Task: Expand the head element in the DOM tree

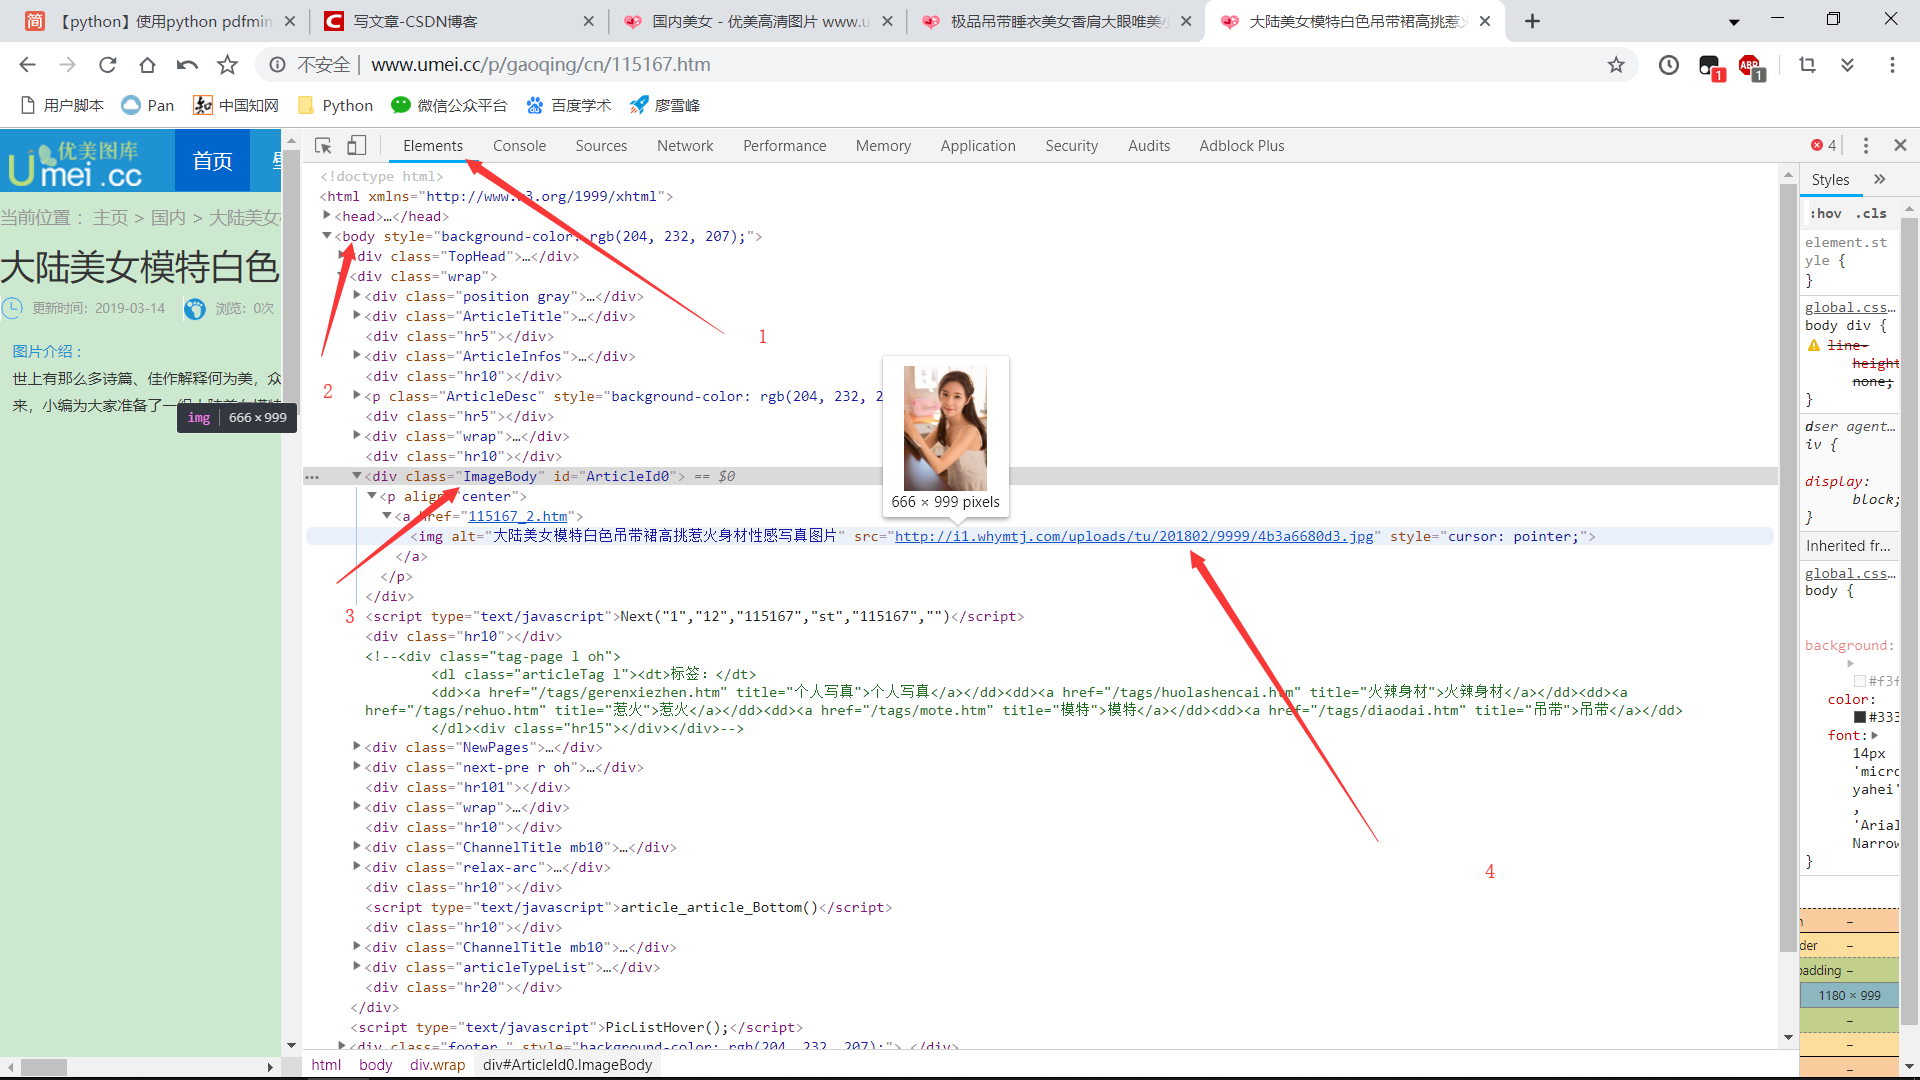Action: click(326, 216)
